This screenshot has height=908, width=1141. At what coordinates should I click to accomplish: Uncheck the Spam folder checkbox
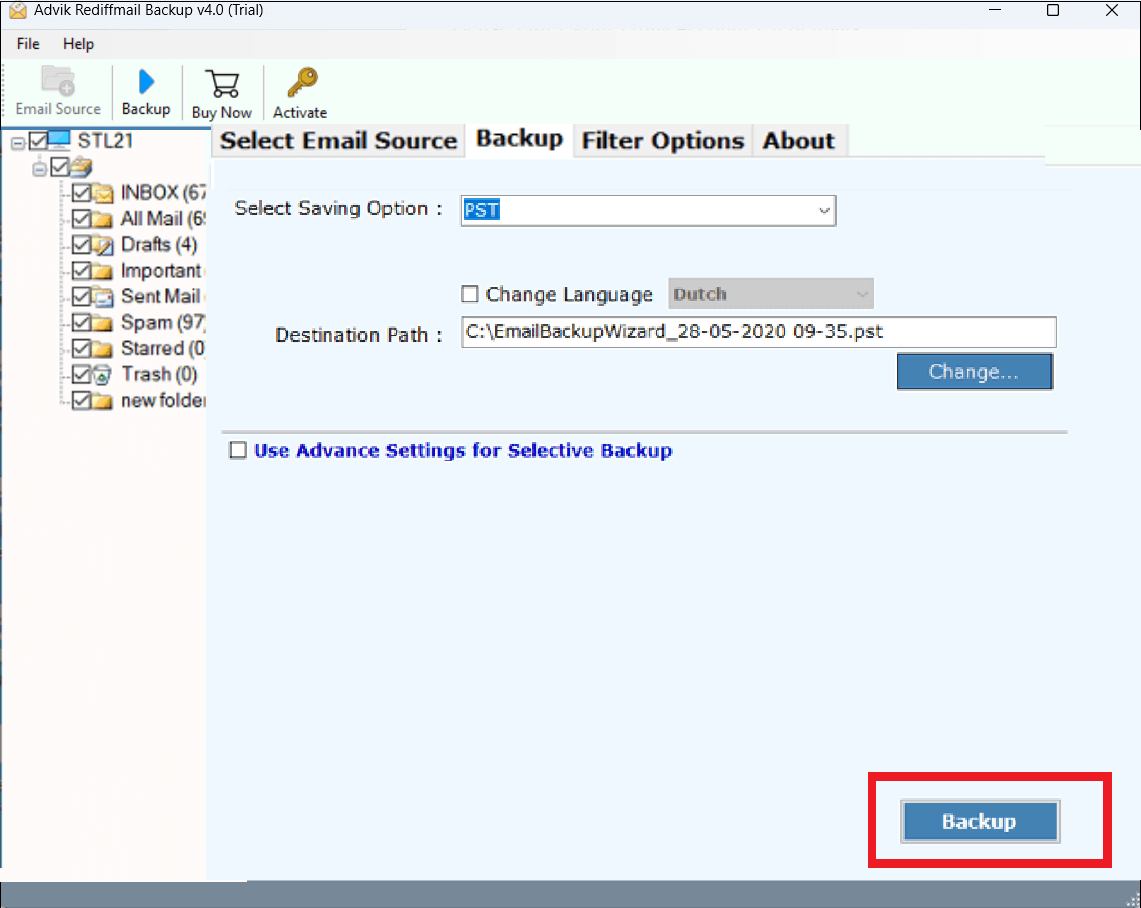click(82, 322)
